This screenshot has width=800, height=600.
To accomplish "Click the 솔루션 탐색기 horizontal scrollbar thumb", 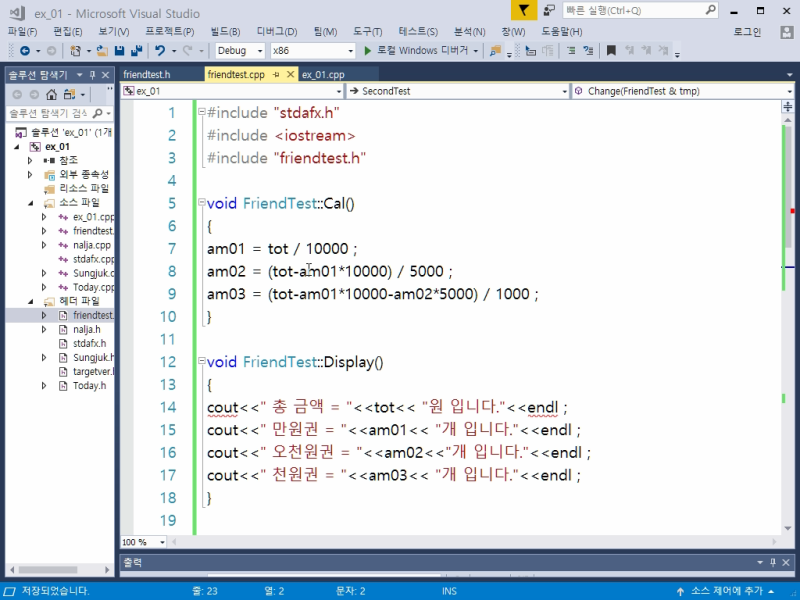I will [x=47, y=570].
